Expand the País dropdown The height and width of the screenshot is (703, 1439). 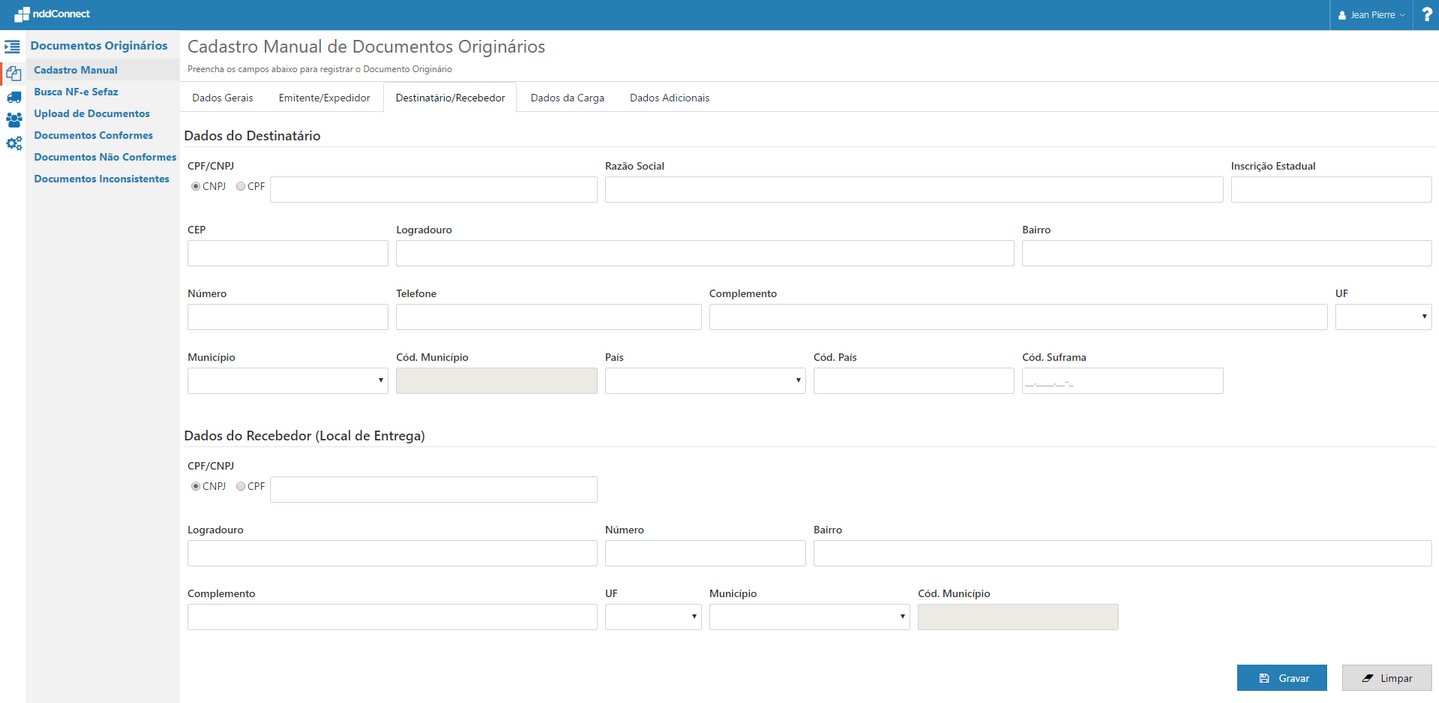[x=705, y=381]
